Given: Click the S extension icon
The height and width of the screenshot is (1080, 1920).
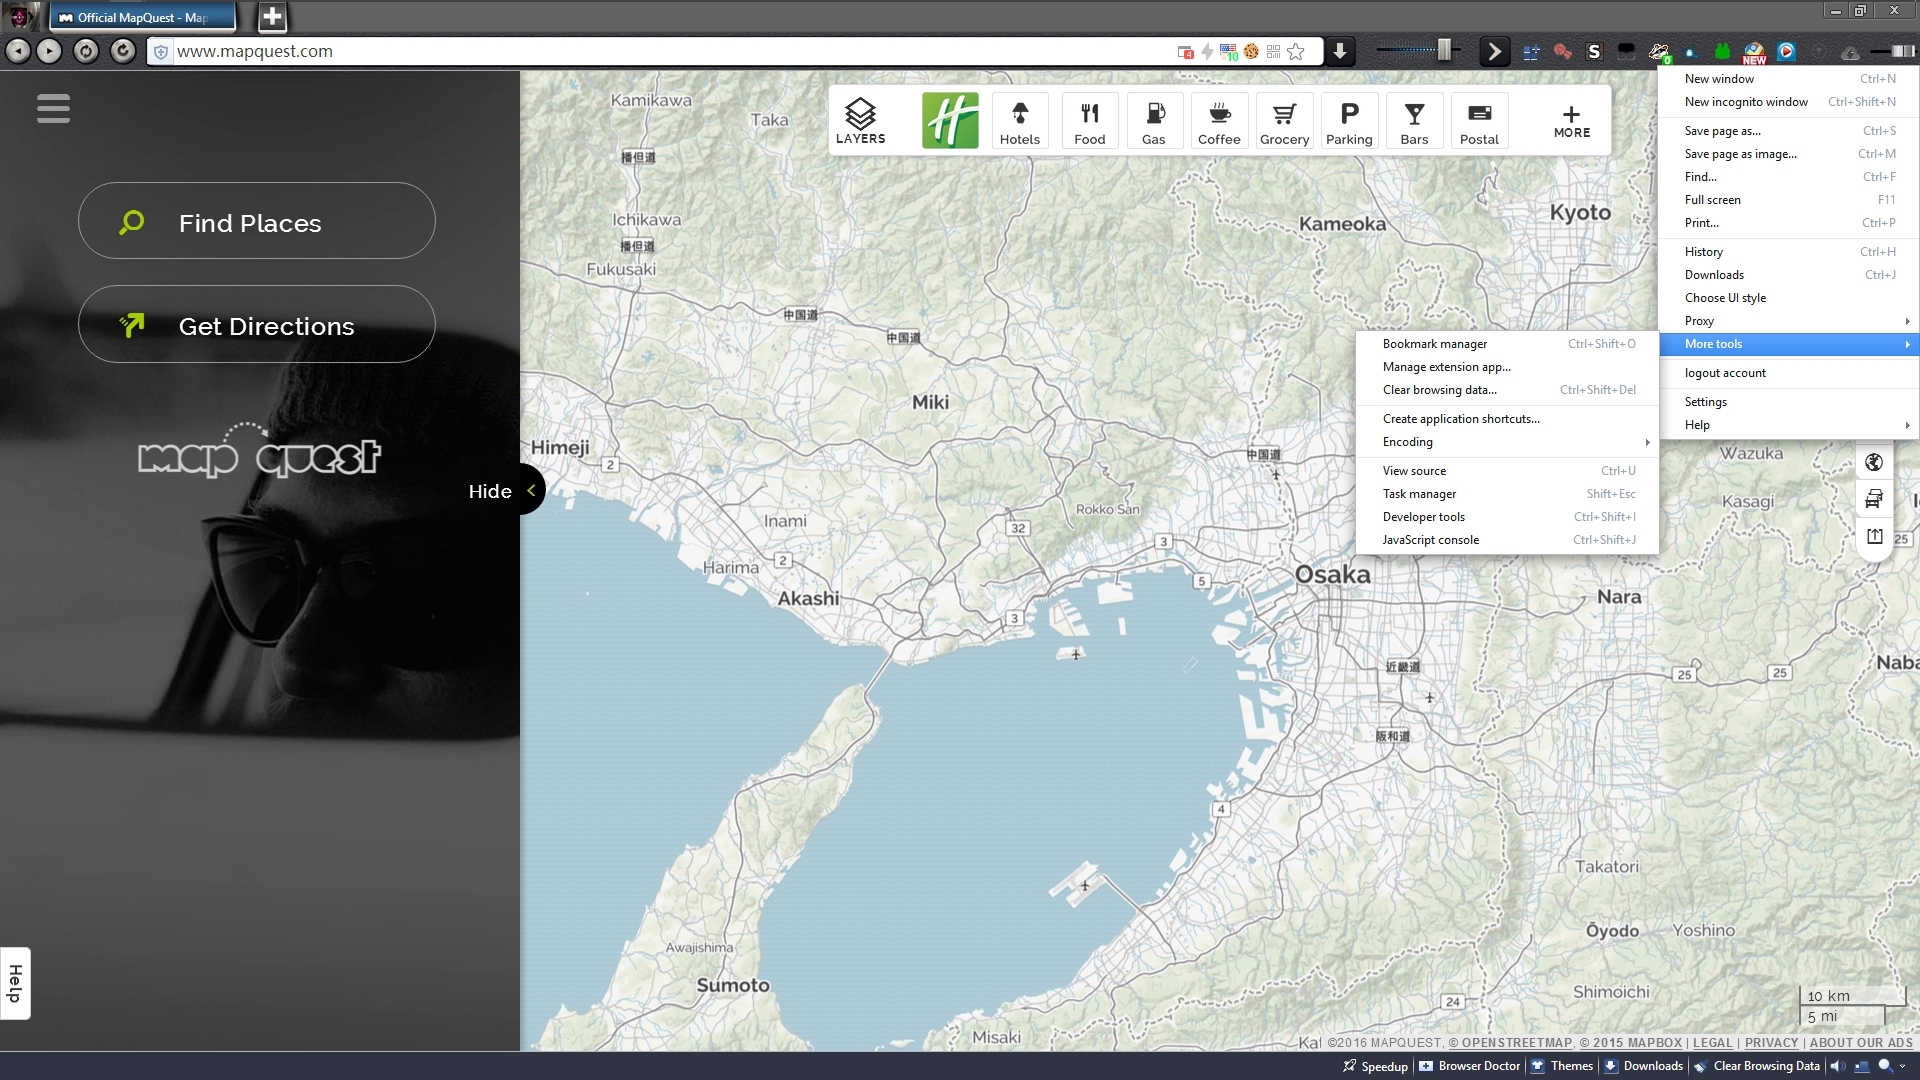Looking at the screenshot, I should [x=1594, y=52].
